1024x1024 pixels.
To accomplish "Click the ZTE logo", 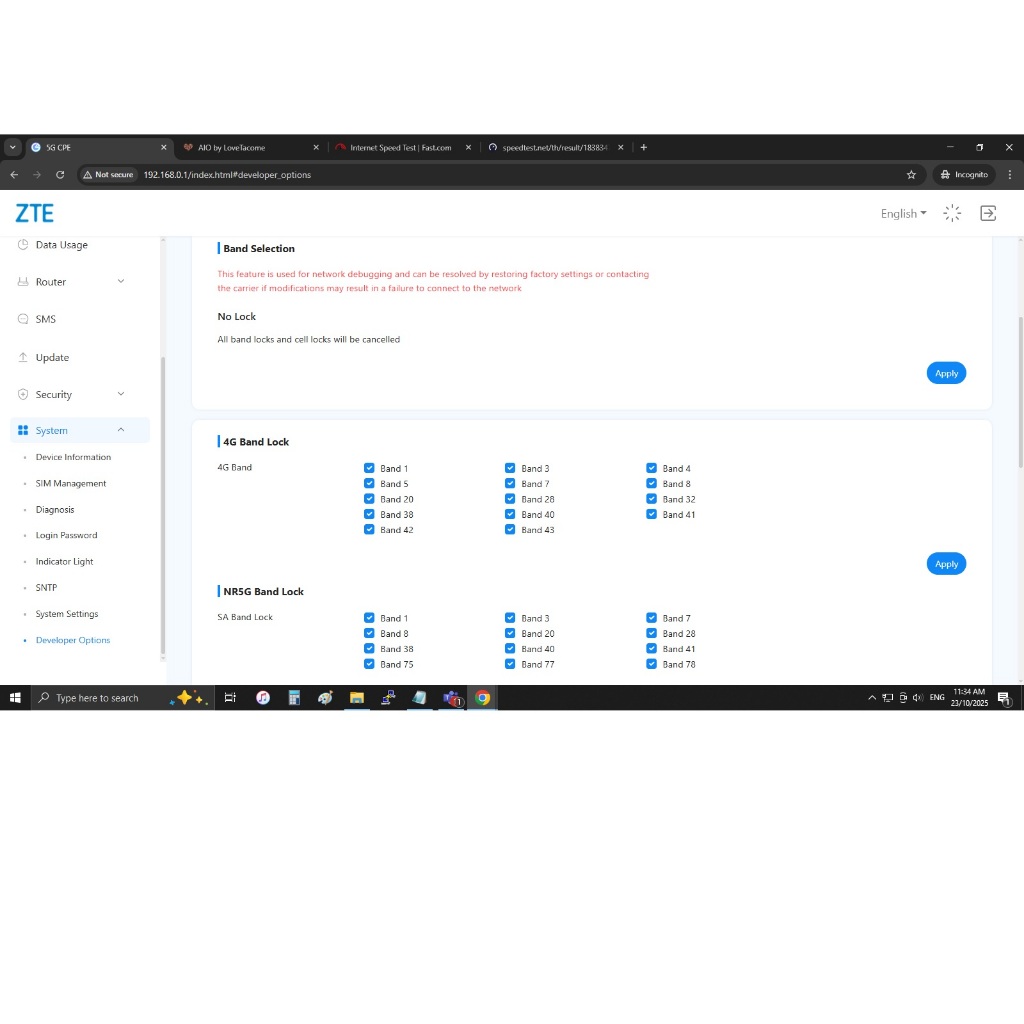I will click(35, 213).
